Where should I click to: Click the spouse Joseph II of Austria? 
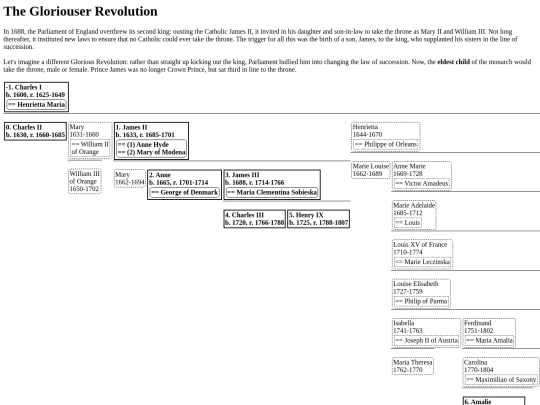point(426,341)
